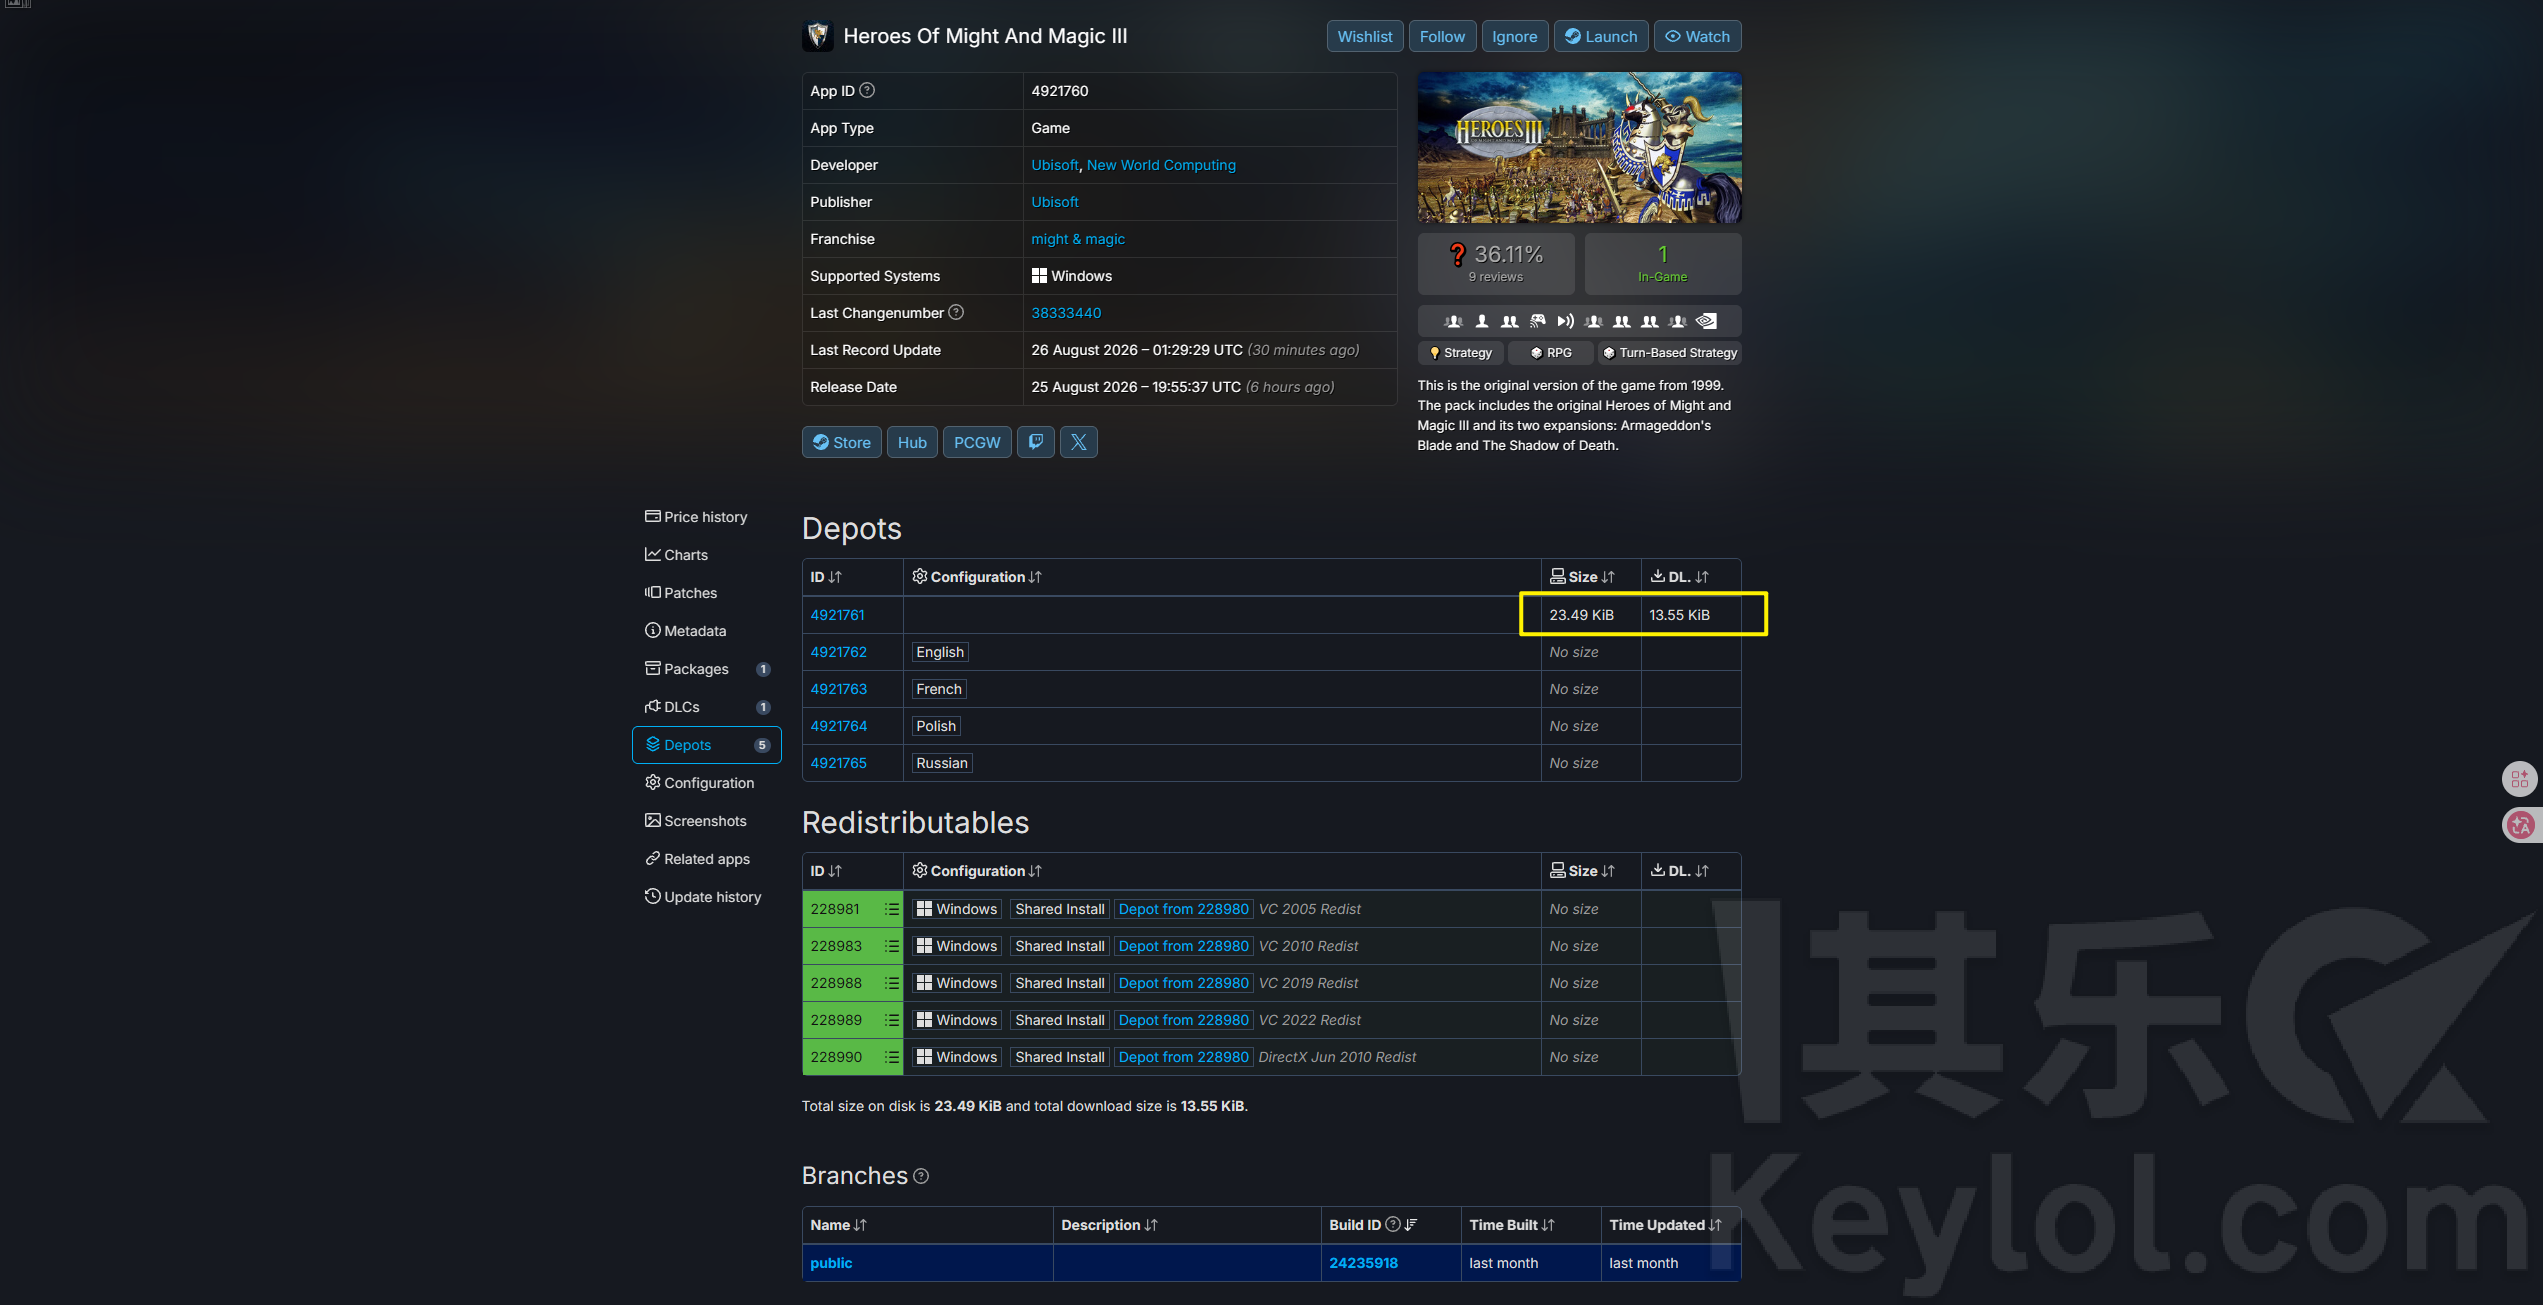This screenshot has width=2543, height=1305.
Task: Open build ID 24235918 link
Action: [1363, 1263]
